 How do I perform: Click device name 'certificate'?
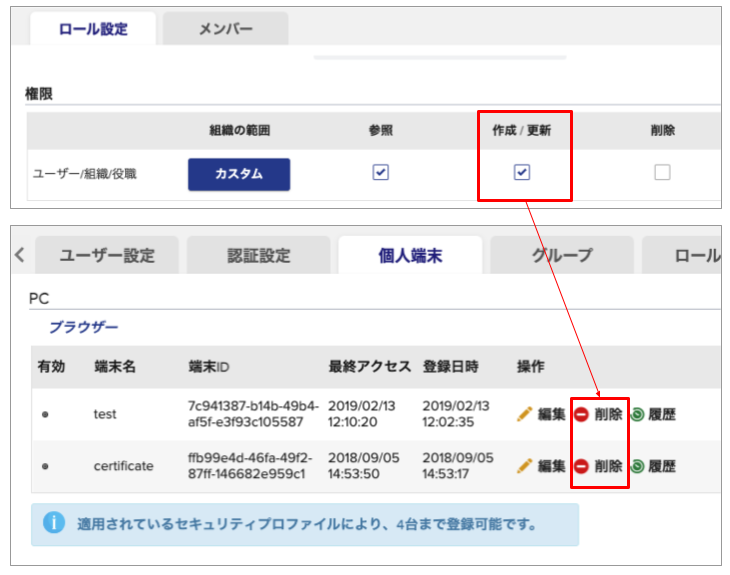123,466
